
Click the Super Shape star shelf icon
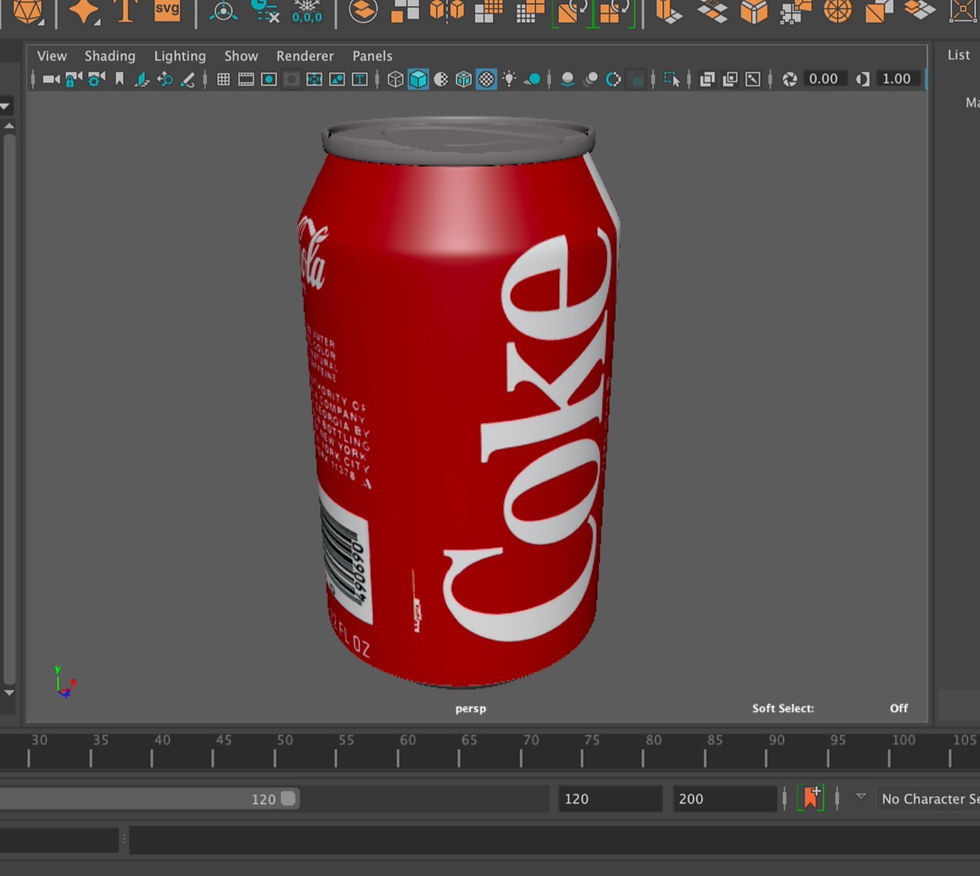pyautogui.click(x=84, y=11)
